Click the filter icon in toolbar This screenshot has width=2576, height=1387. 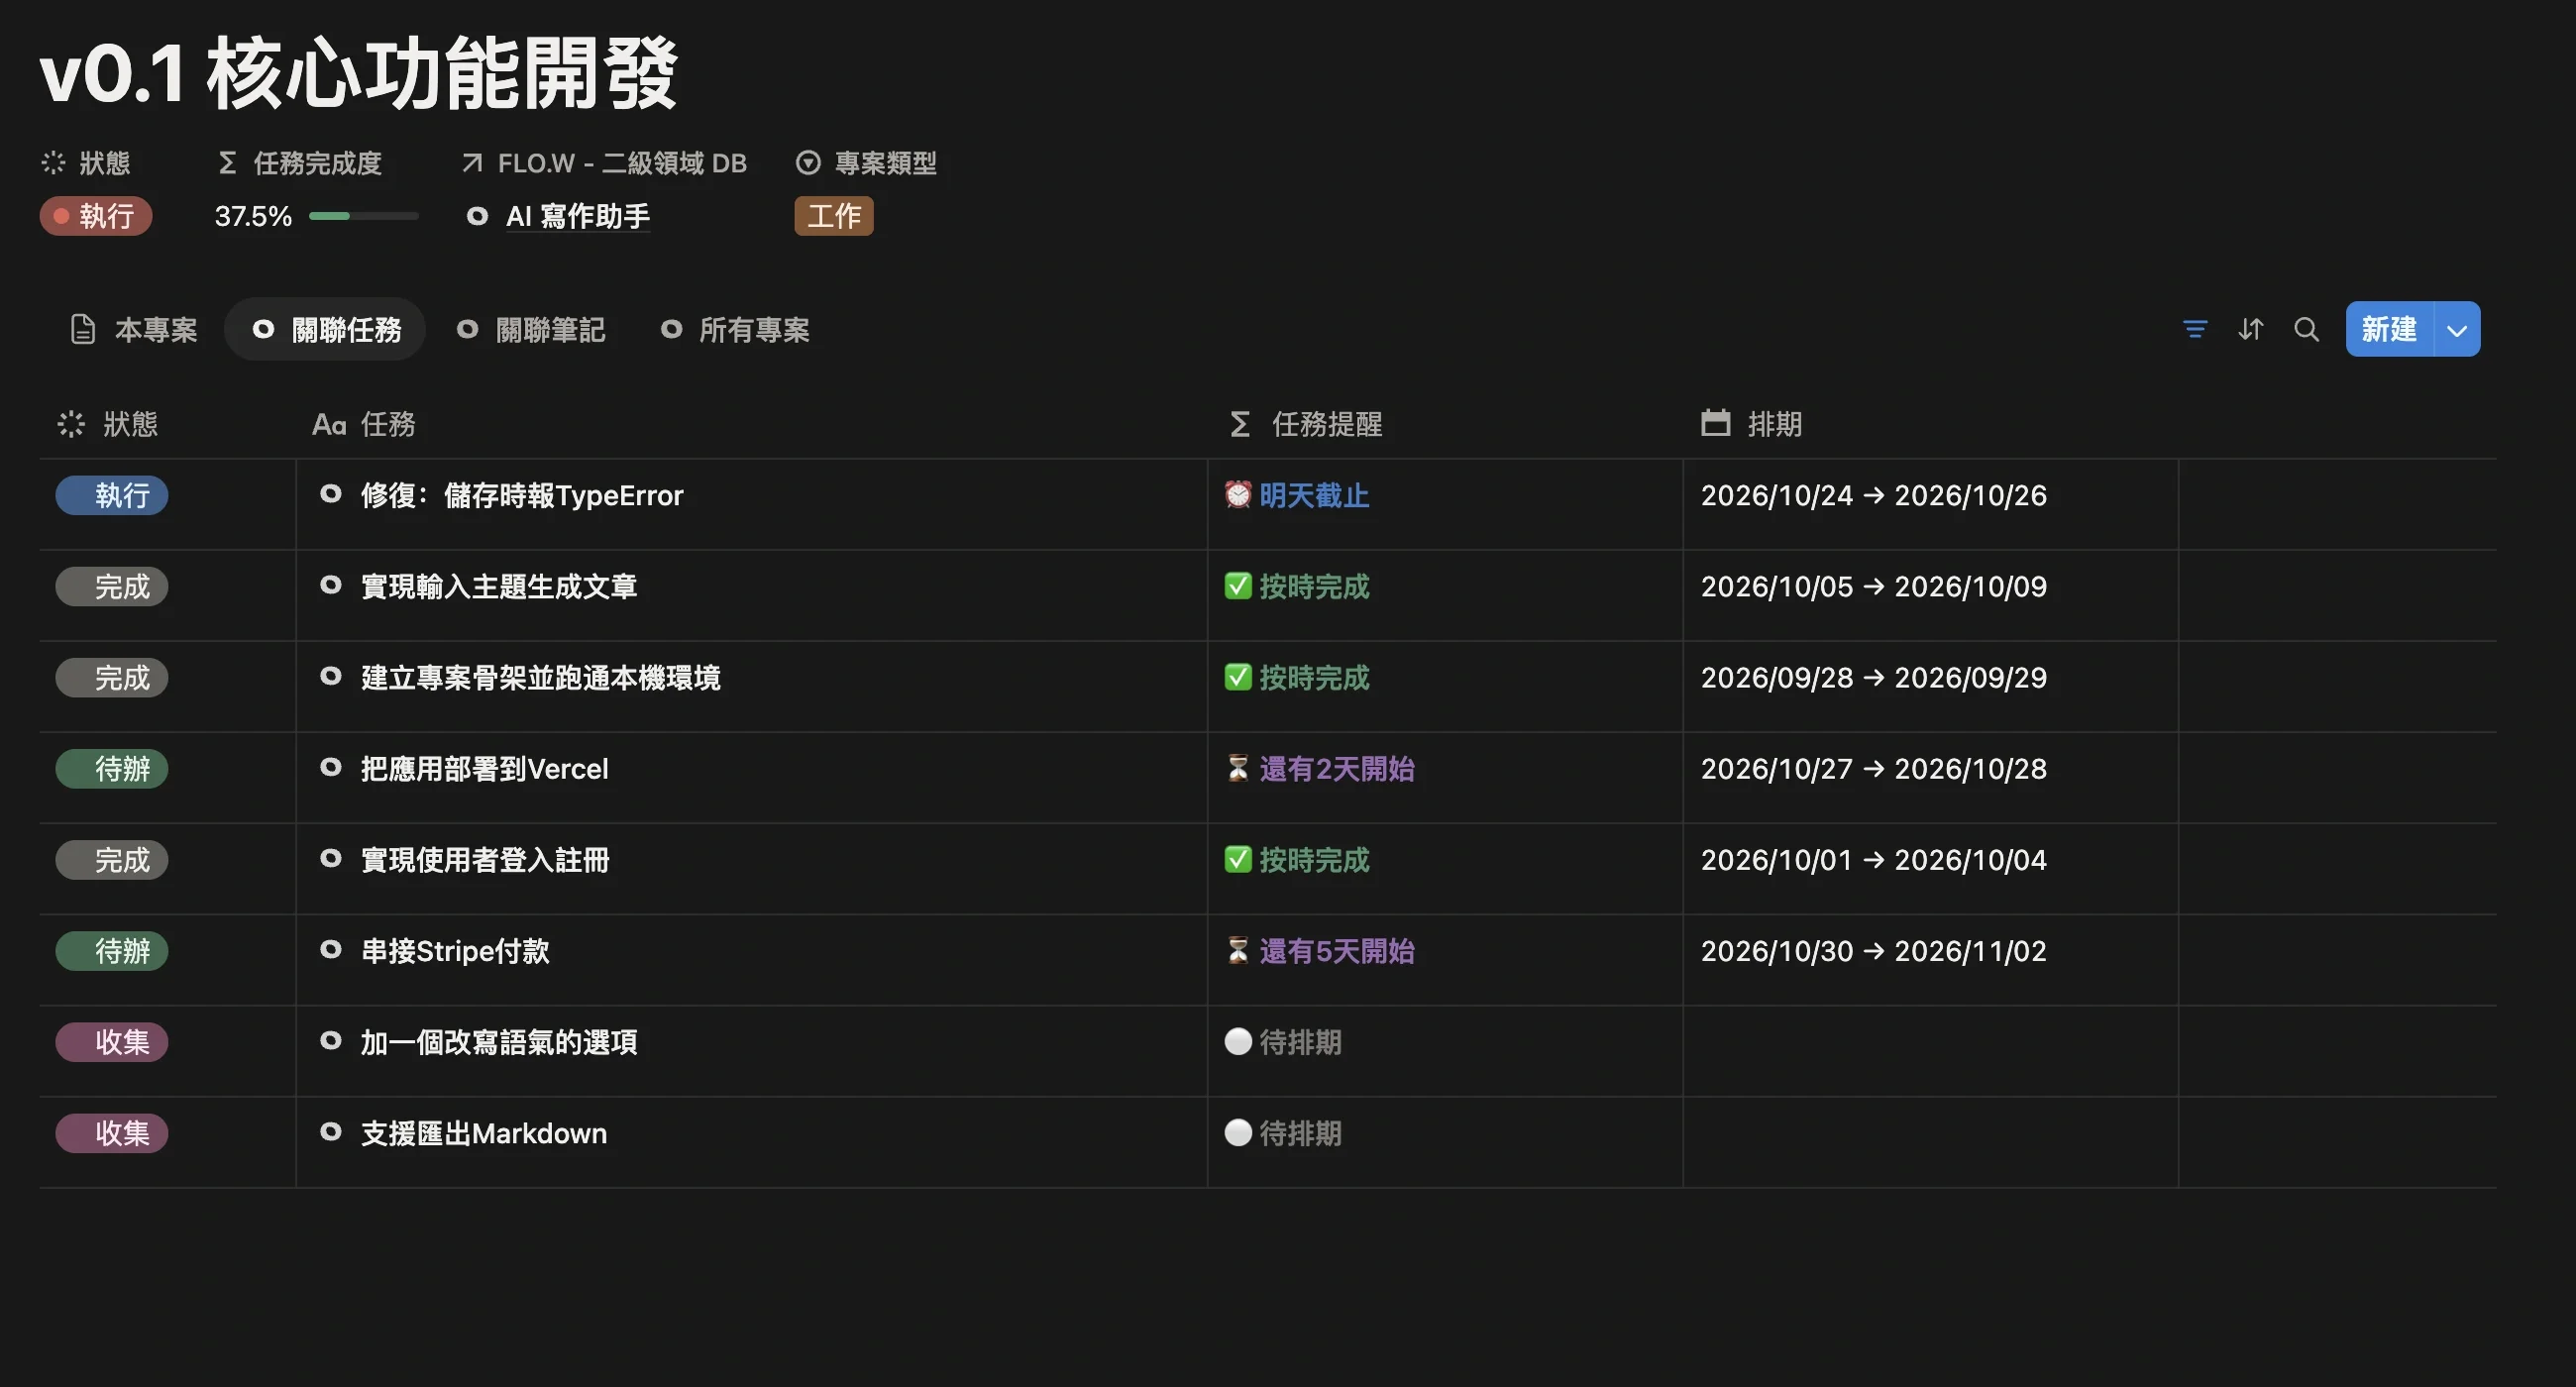coord(2194,329)
